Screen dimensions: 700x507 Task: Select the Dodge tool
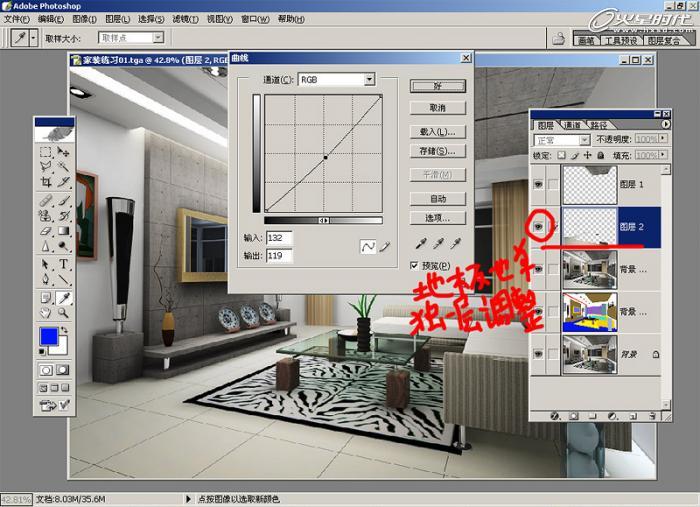click(x=63, y=246)
